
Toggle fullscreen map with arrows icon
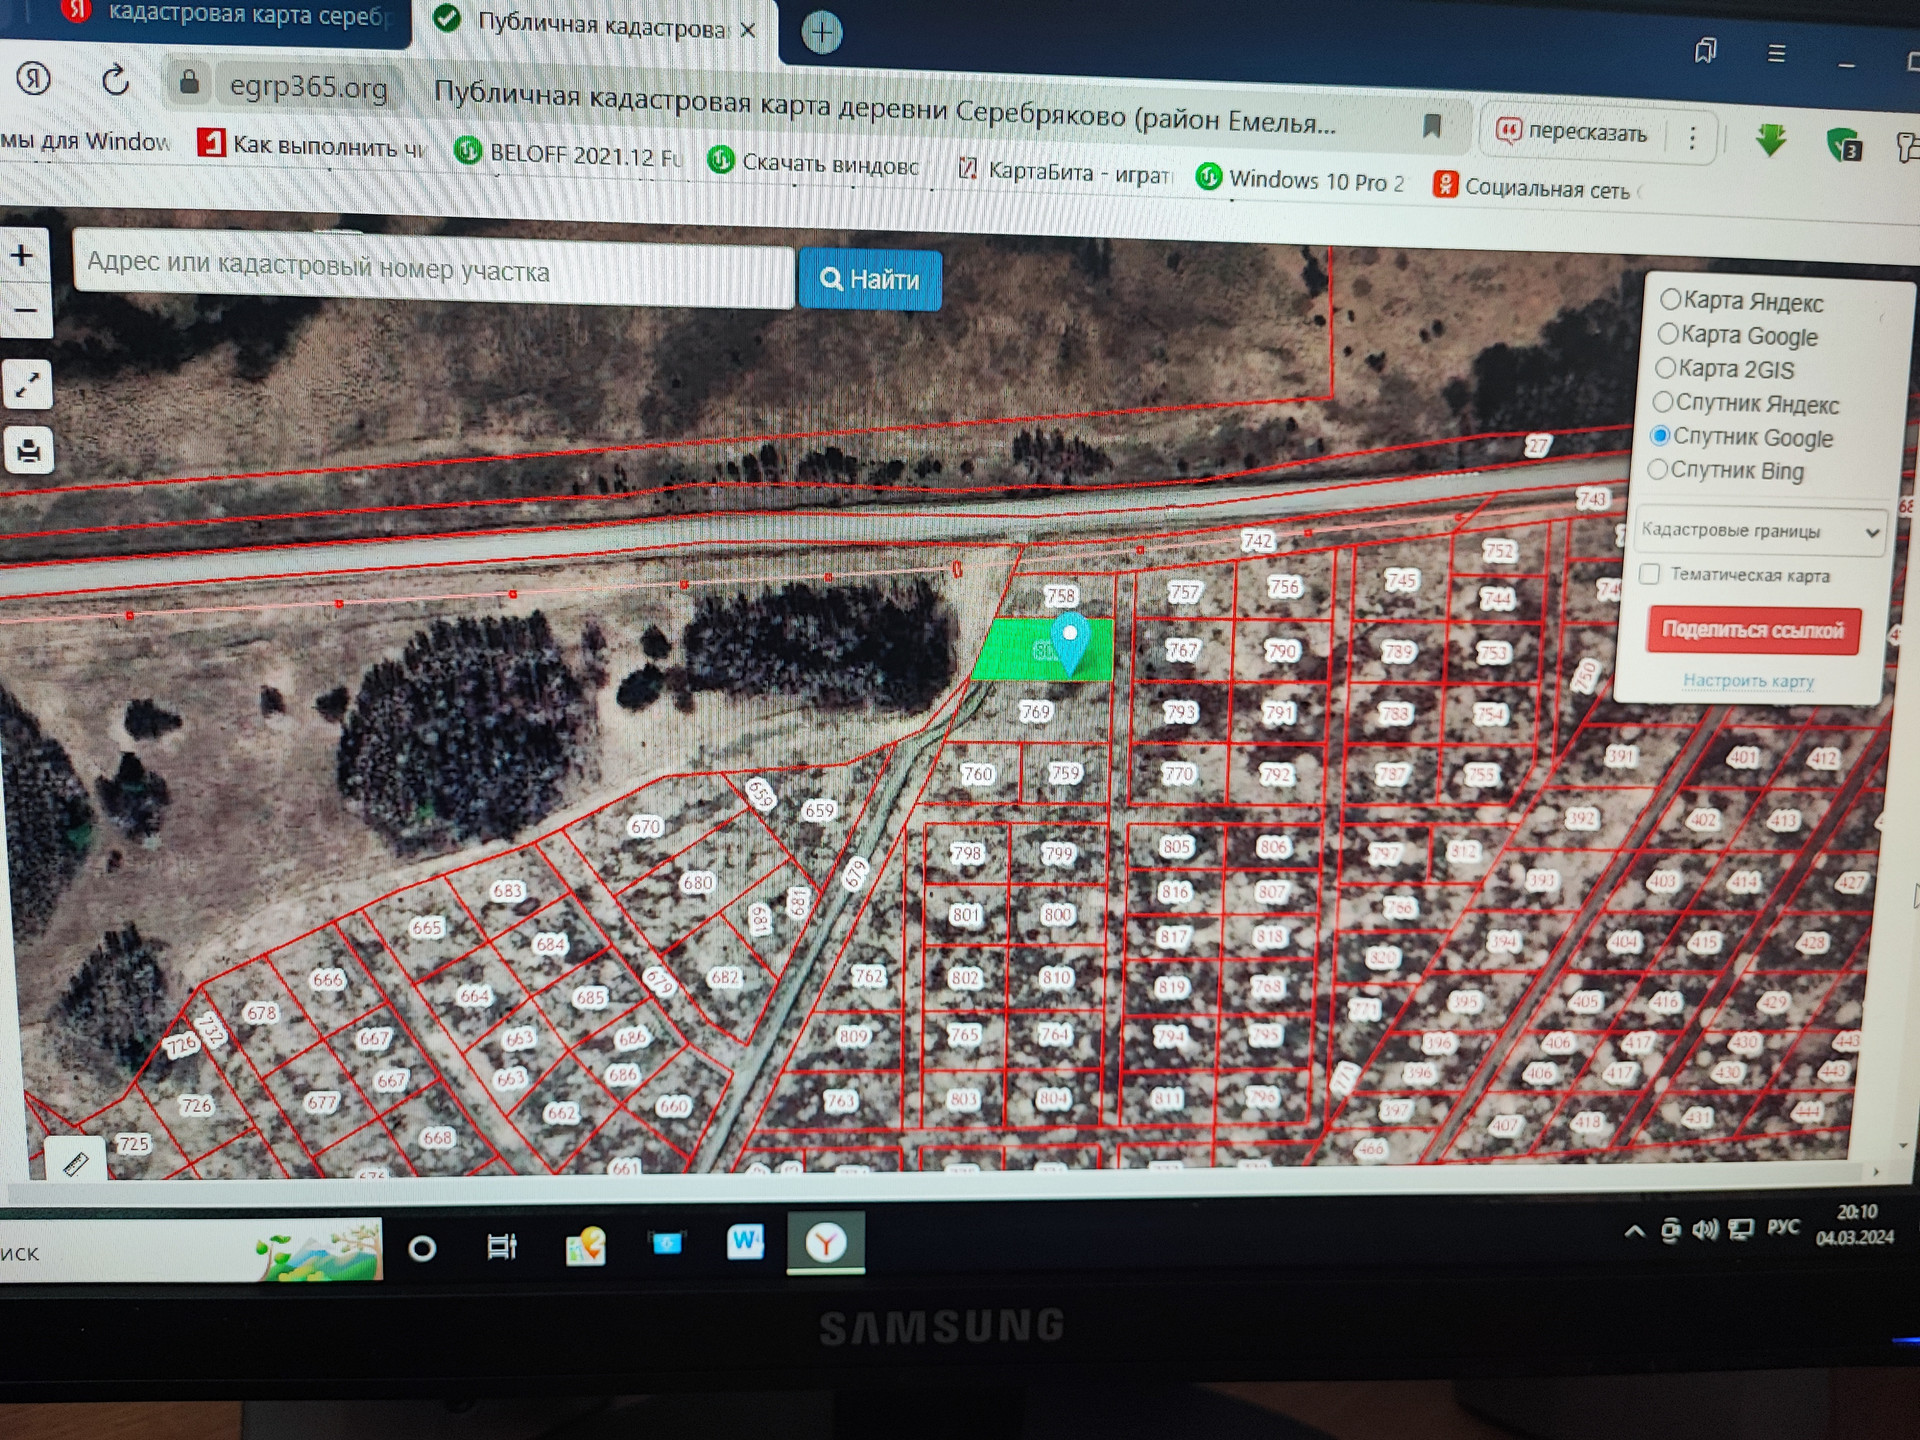coord(28,385)
